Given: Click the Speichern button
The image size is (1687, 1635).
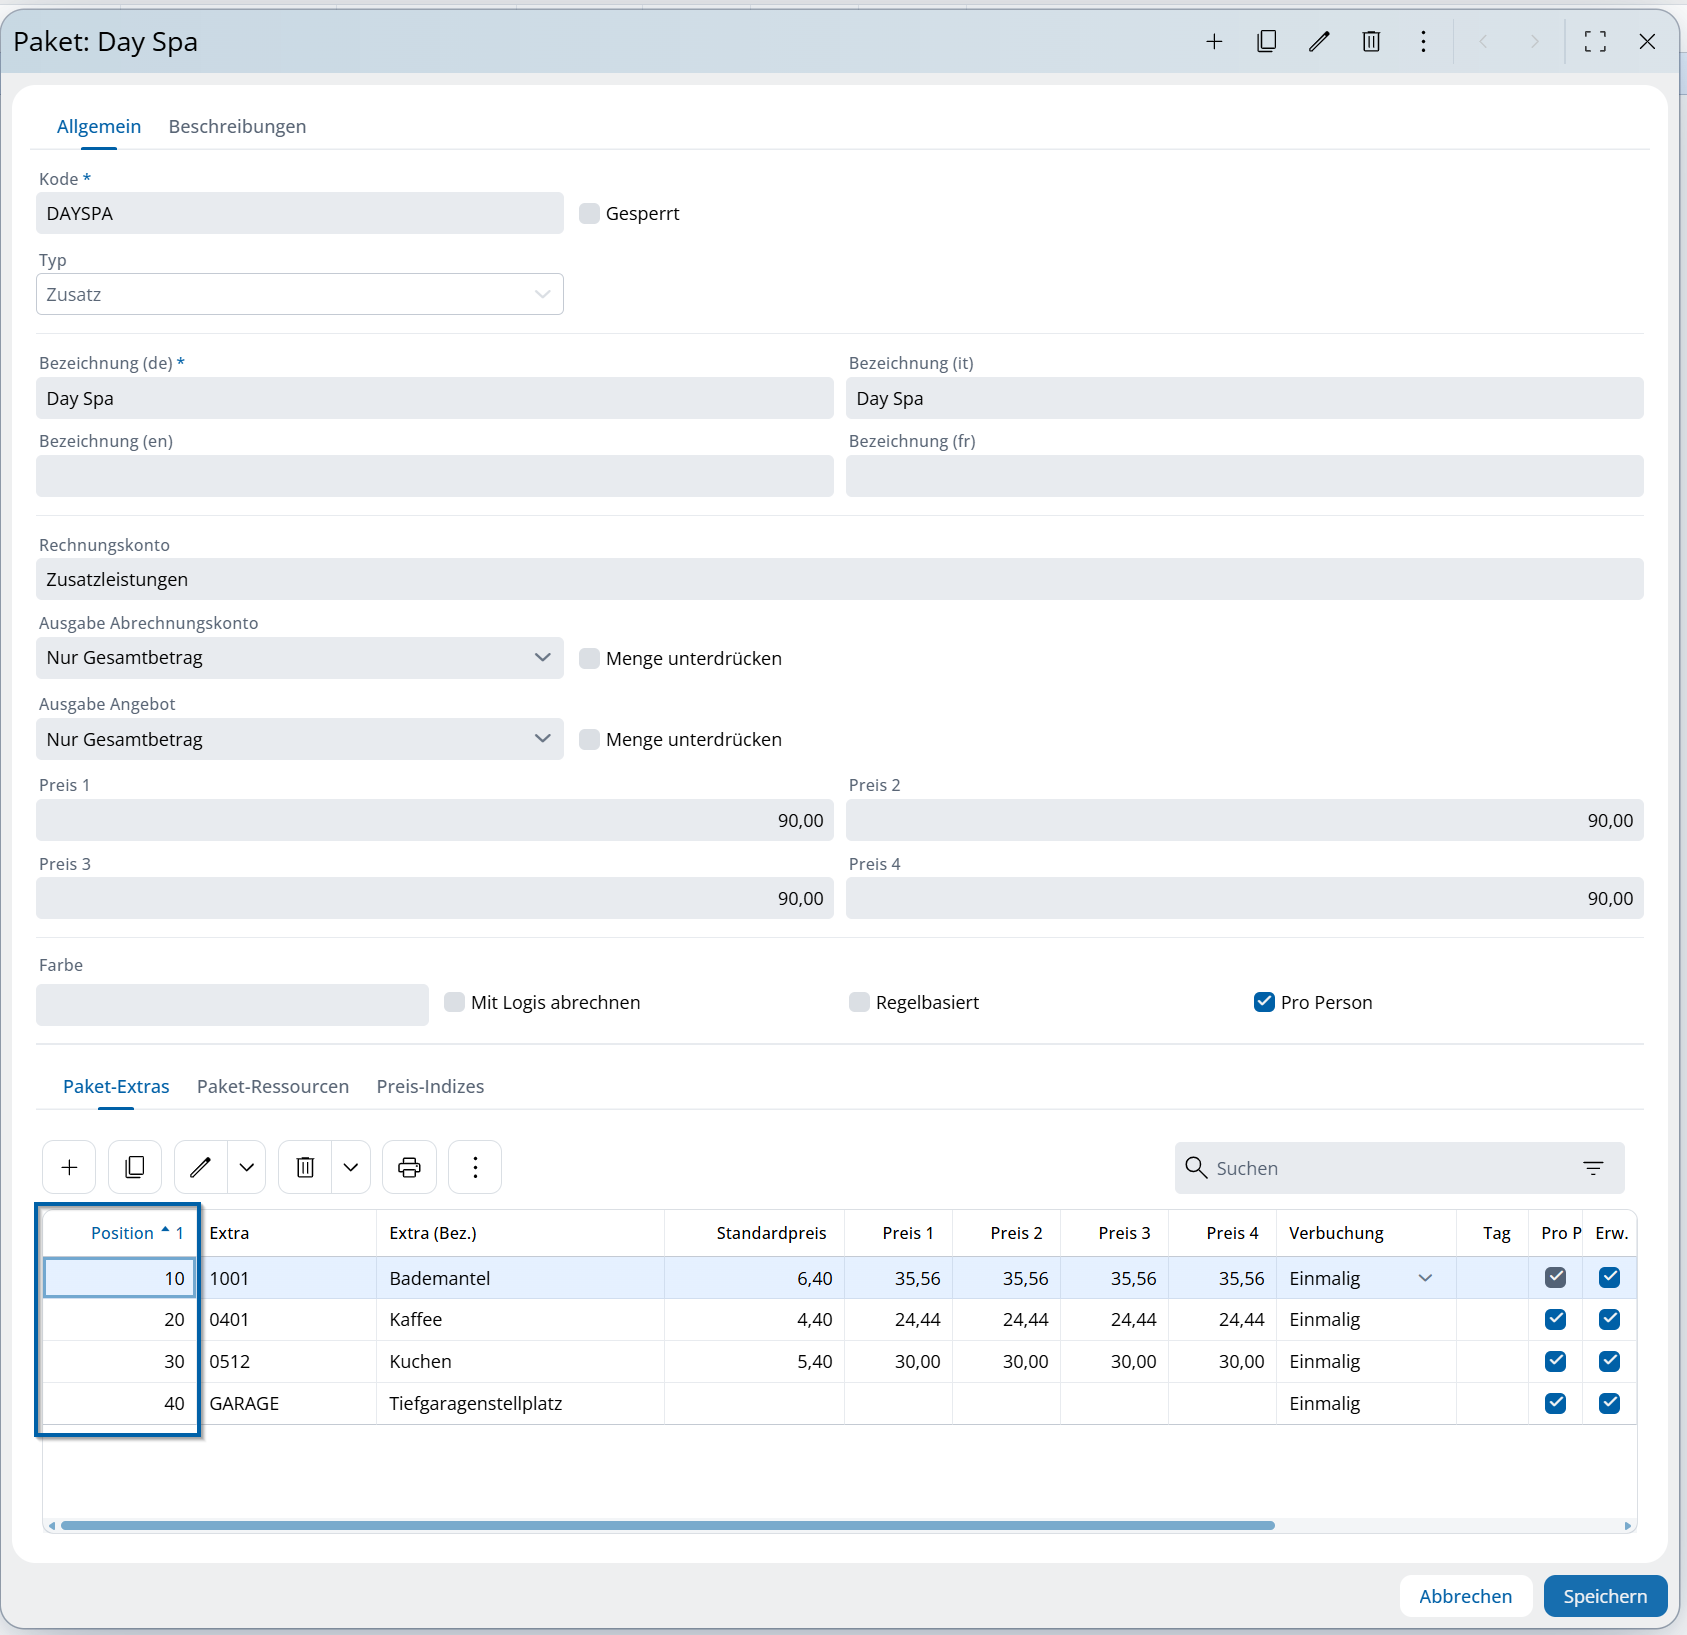Looking at the screenshot, I should point(1604,1596).
